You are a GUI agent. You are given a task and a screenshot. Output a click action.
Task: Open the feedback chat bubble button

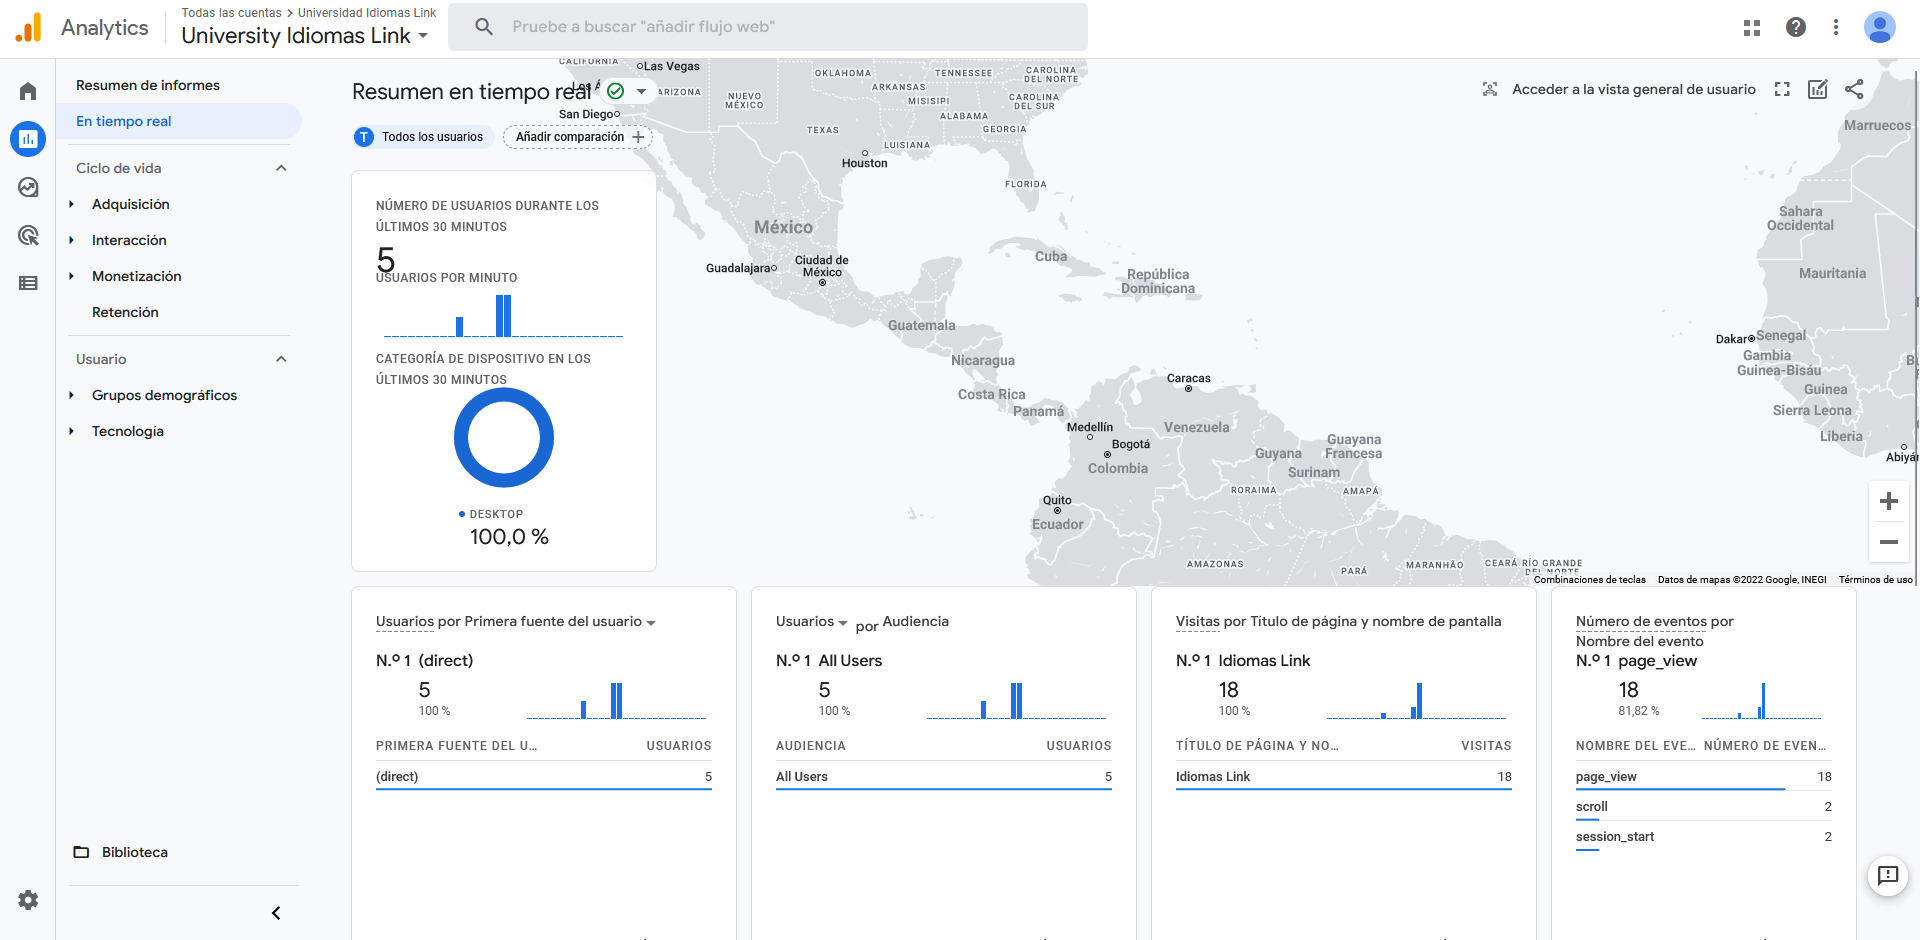tap(1887, 876)
